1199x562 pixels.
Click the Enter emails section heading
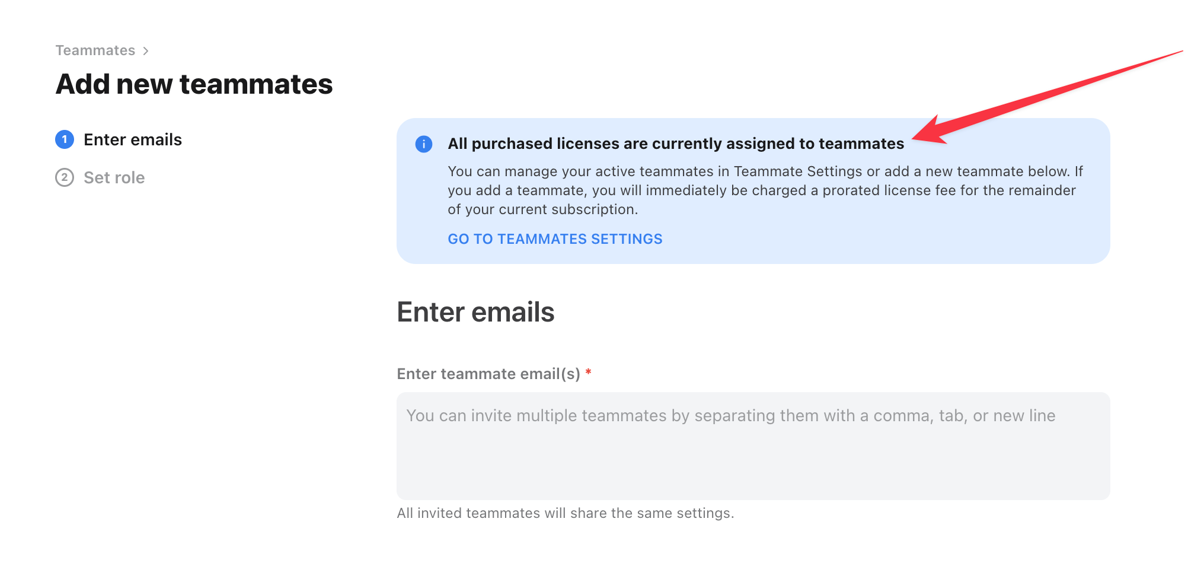pos(476,312)
